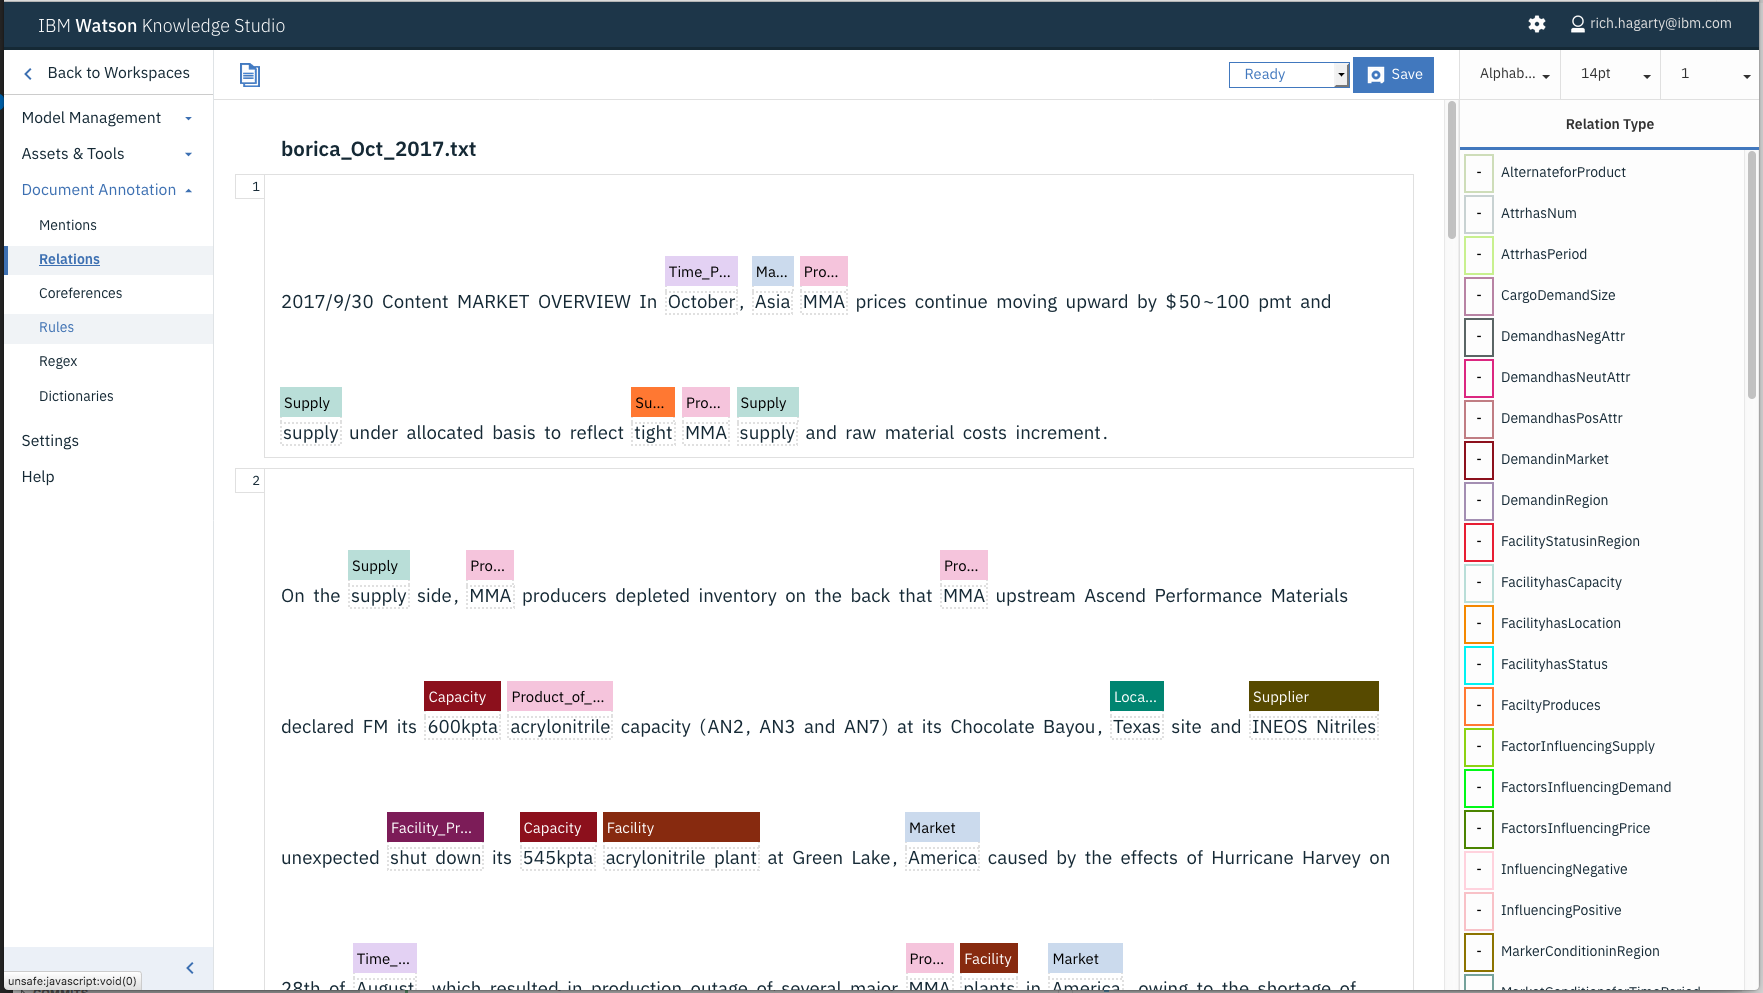
Task: Toggle the FacilityhasCapacity relation box
Action: pyautogui.click(x=1479, y=583)
